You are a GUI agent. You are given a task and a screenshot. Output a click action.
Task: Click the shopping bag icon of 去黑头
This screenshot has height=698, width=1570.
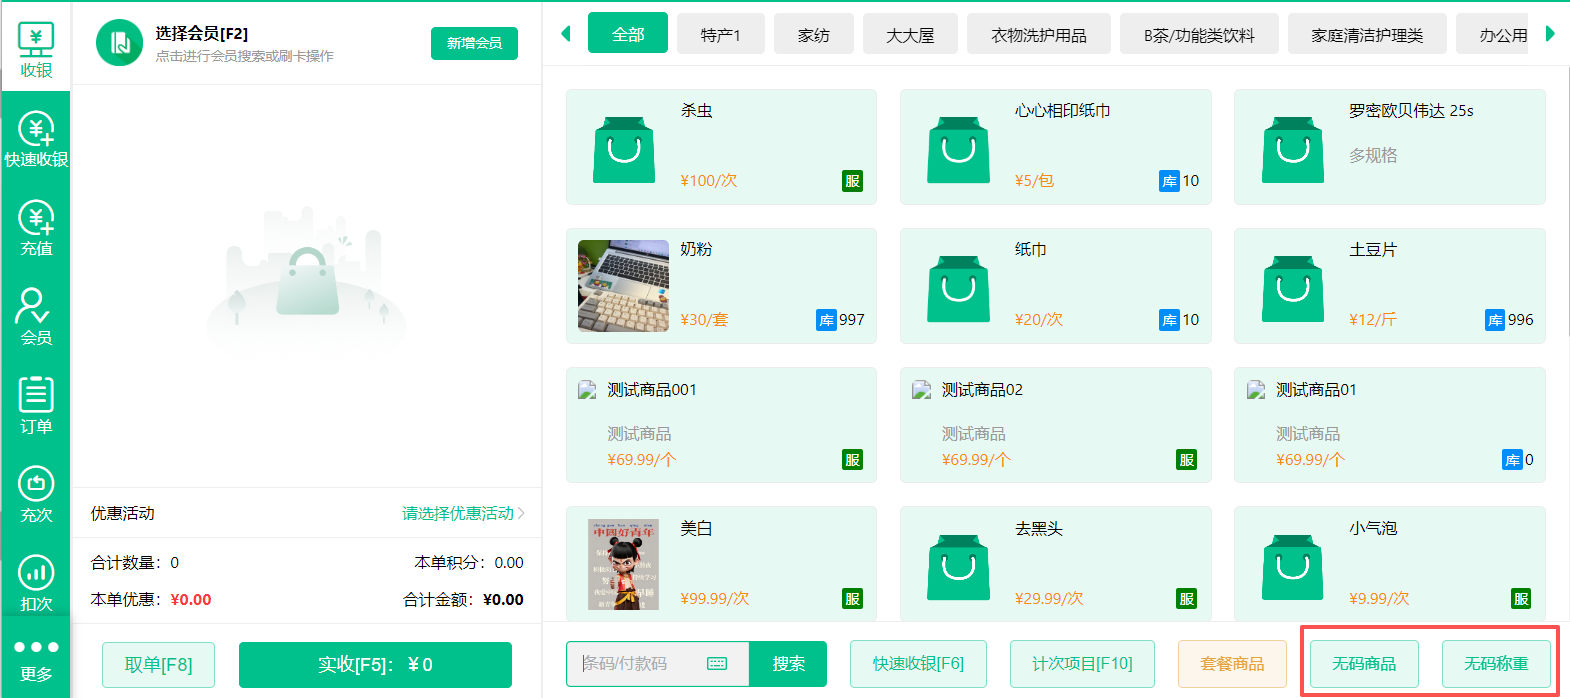958,566
